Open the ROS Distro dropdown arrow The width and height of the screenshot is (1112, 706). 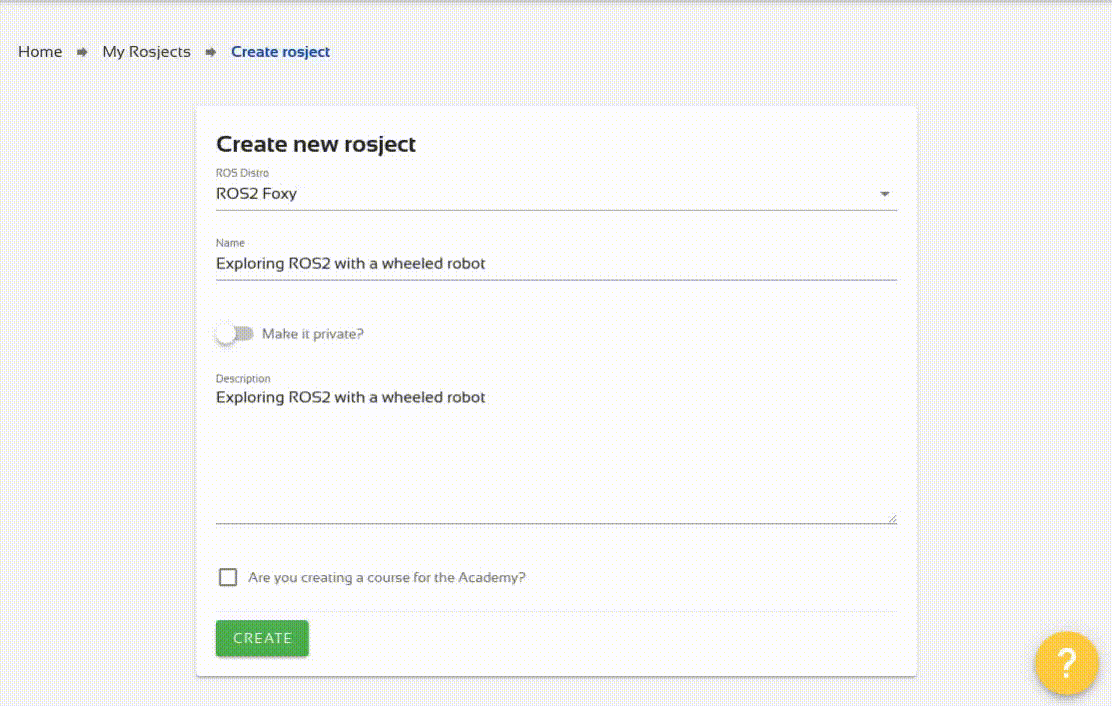pos(884,194)
